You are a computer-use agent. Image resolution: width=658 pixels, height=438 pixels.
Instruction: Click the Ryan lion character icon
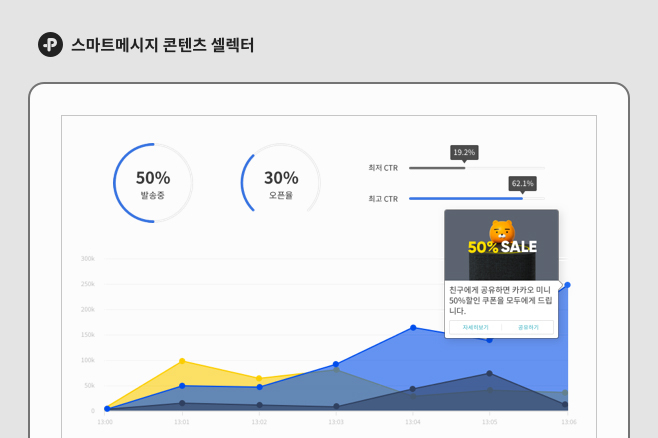502,231
